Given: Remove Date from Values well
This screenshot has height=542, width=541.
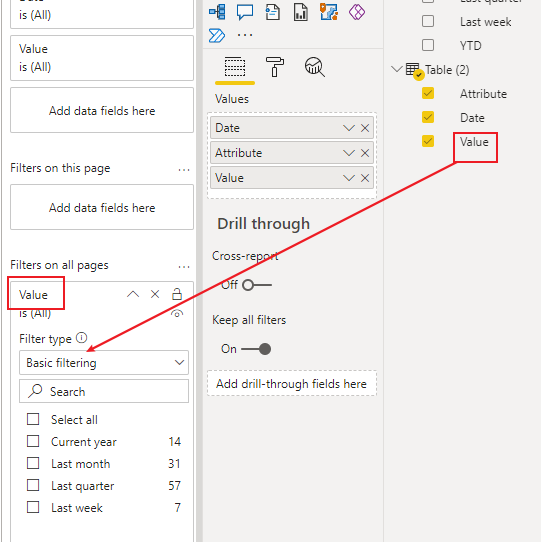Looking at the screenshot, I should (365, 128).
